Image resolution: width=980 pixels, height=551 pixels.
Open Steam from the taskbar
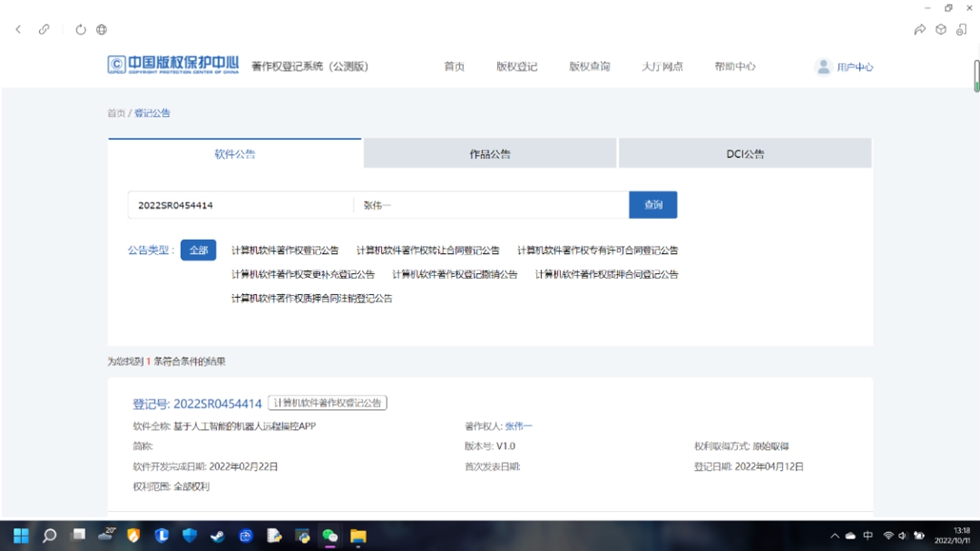[217, 536]
